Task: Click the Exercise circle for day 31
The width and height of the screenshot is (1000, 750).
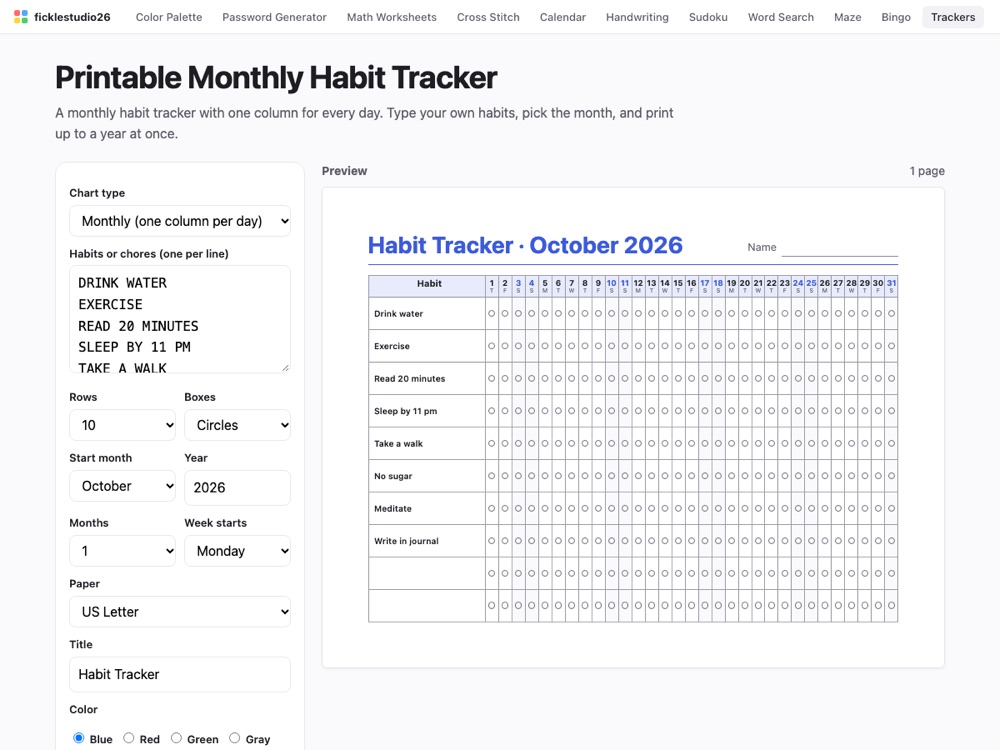Action: click(x=892, y=346)
